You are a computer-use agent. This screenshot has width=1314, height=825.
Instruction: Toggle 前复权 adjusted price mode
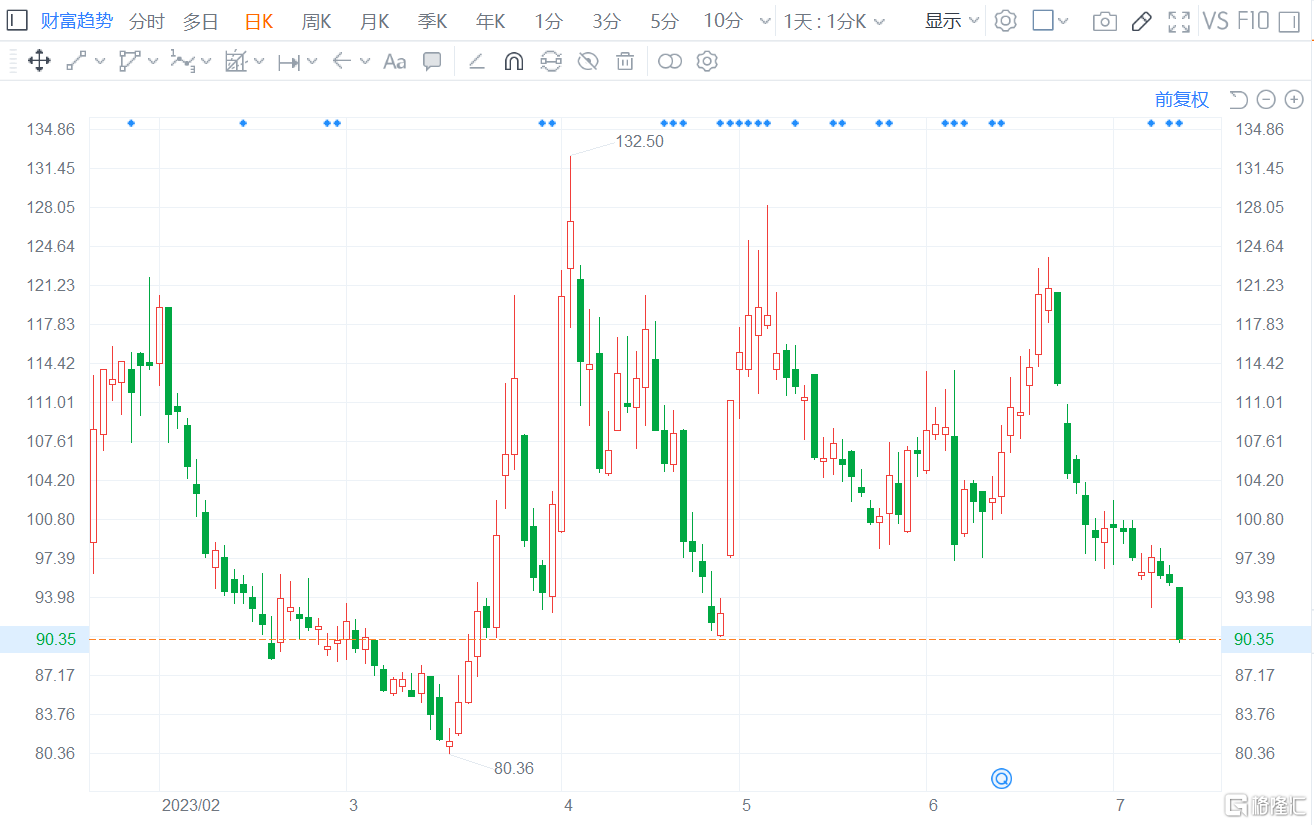pos(1181,100)
